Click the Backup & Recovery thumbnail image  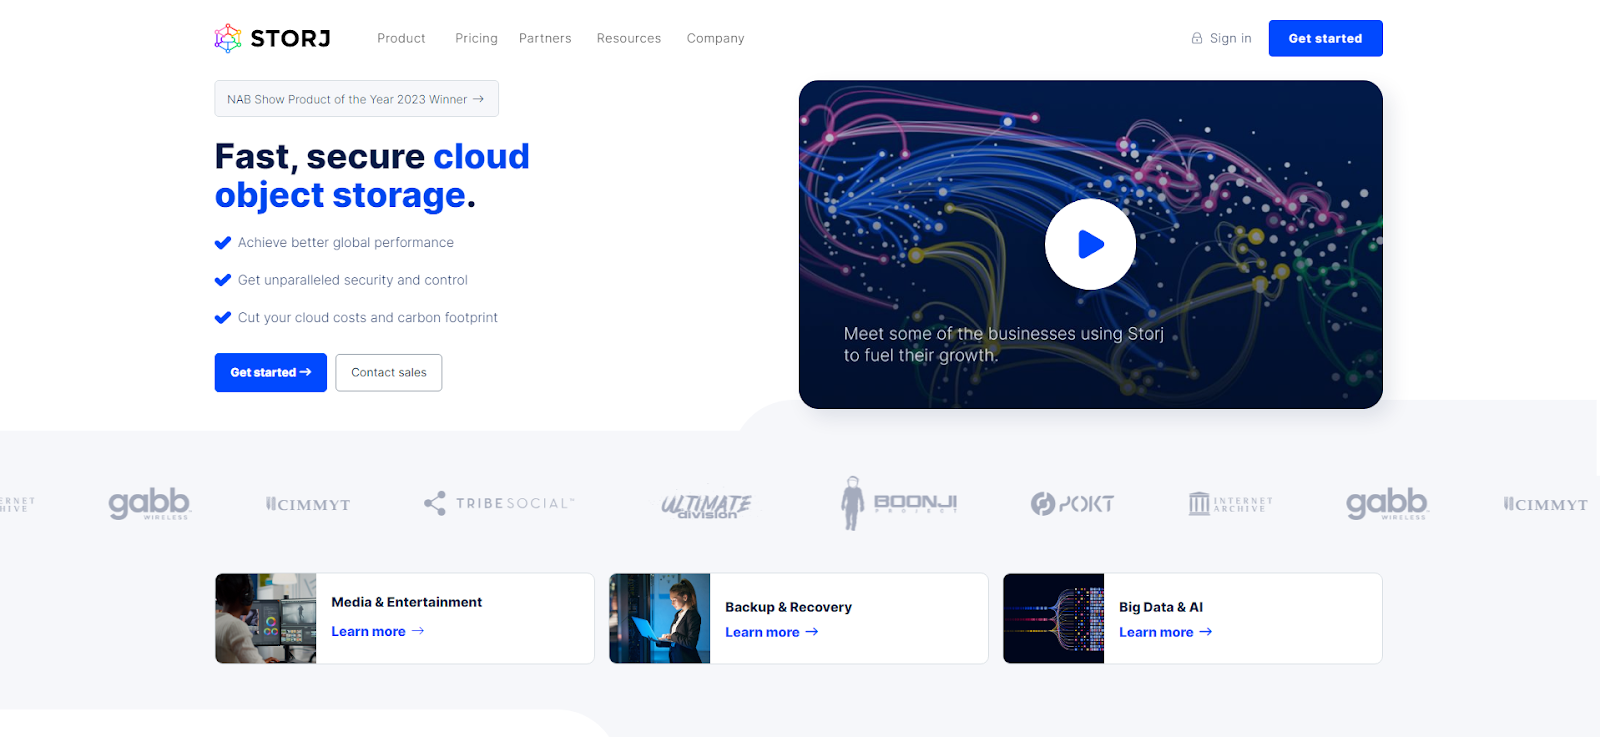click(660, 618)
